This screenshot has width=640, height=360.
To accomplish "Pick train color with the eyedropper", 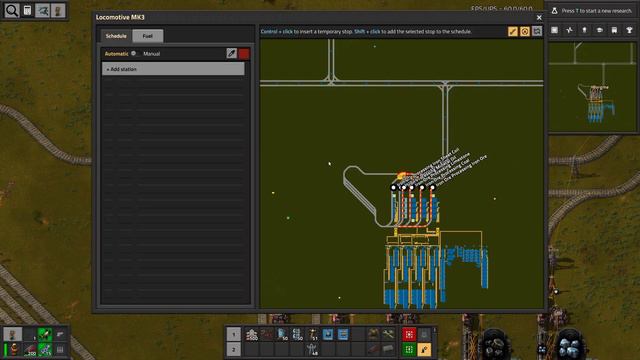I will tap(231, 53).
